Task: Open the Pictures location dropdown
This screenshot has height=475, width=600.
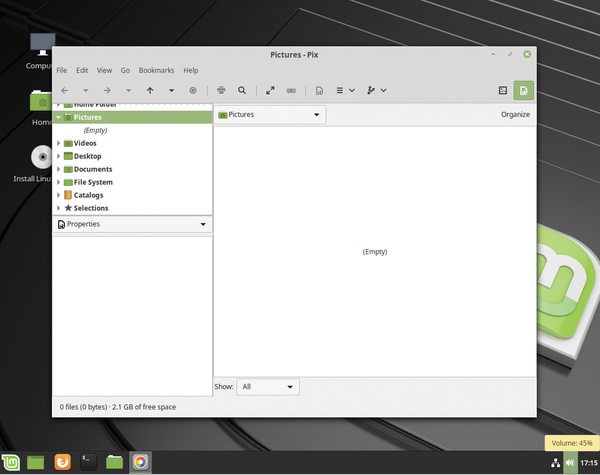Action: (x=270, y=115)
